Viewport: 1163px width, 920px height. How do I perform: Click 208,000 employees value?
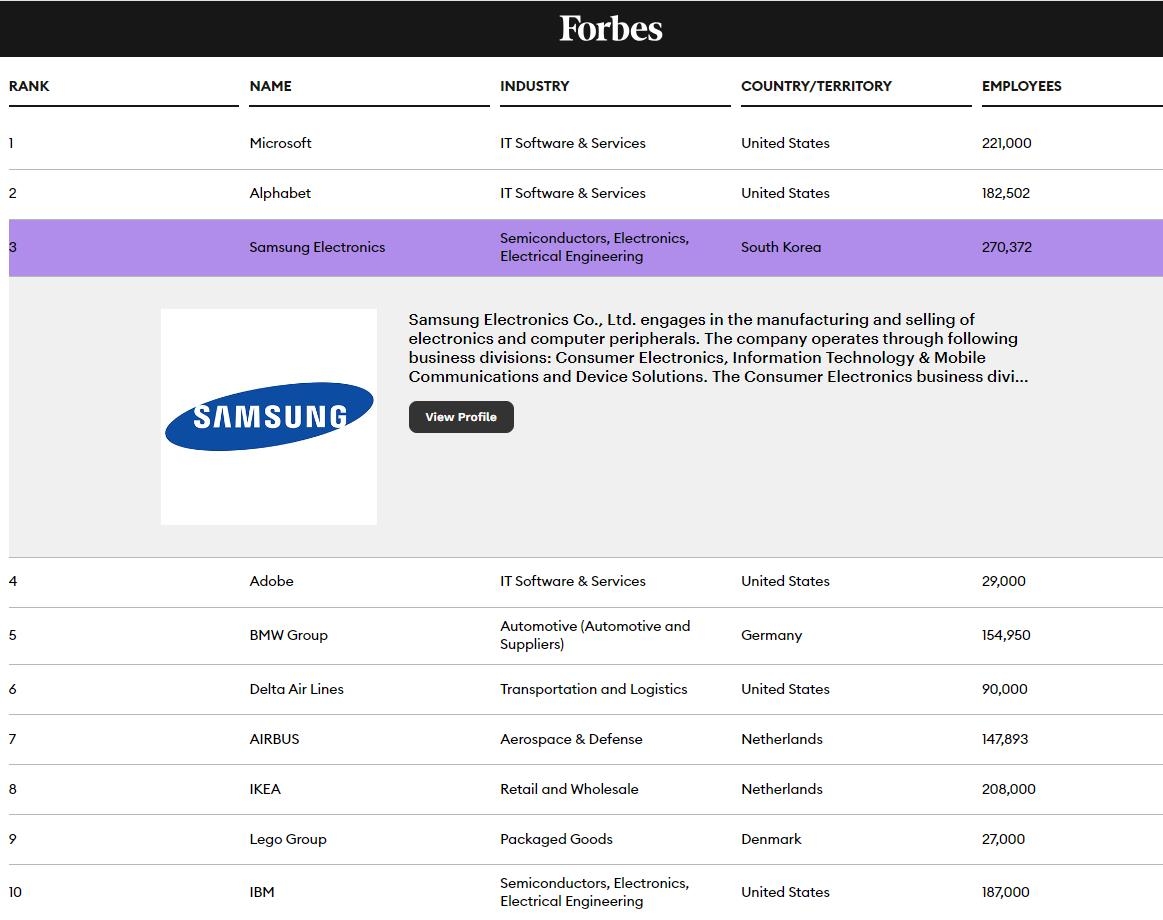(1009, 789)
